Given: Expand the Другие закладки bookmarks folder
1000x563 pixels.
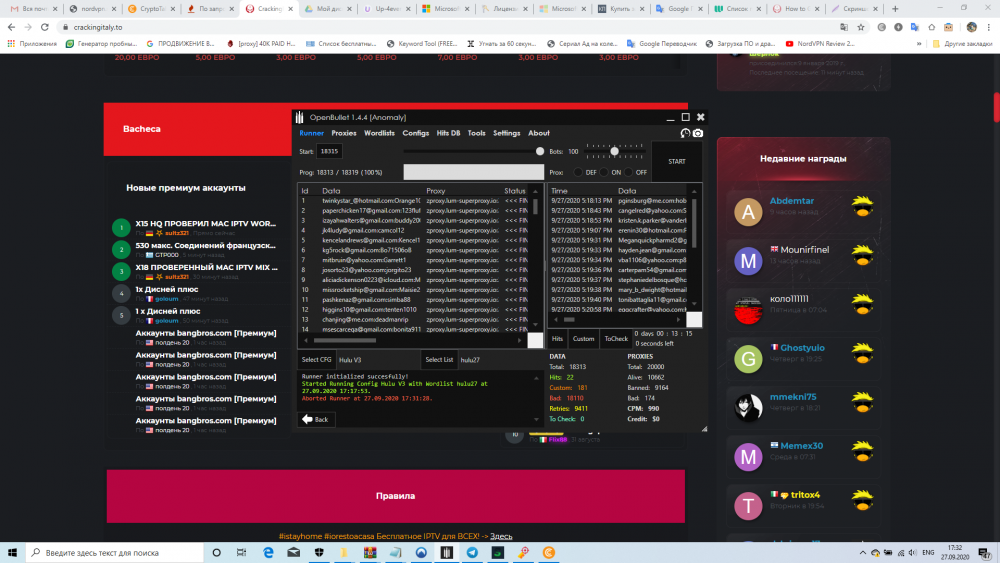Looking at the screenshot, I should coord(962,44).
